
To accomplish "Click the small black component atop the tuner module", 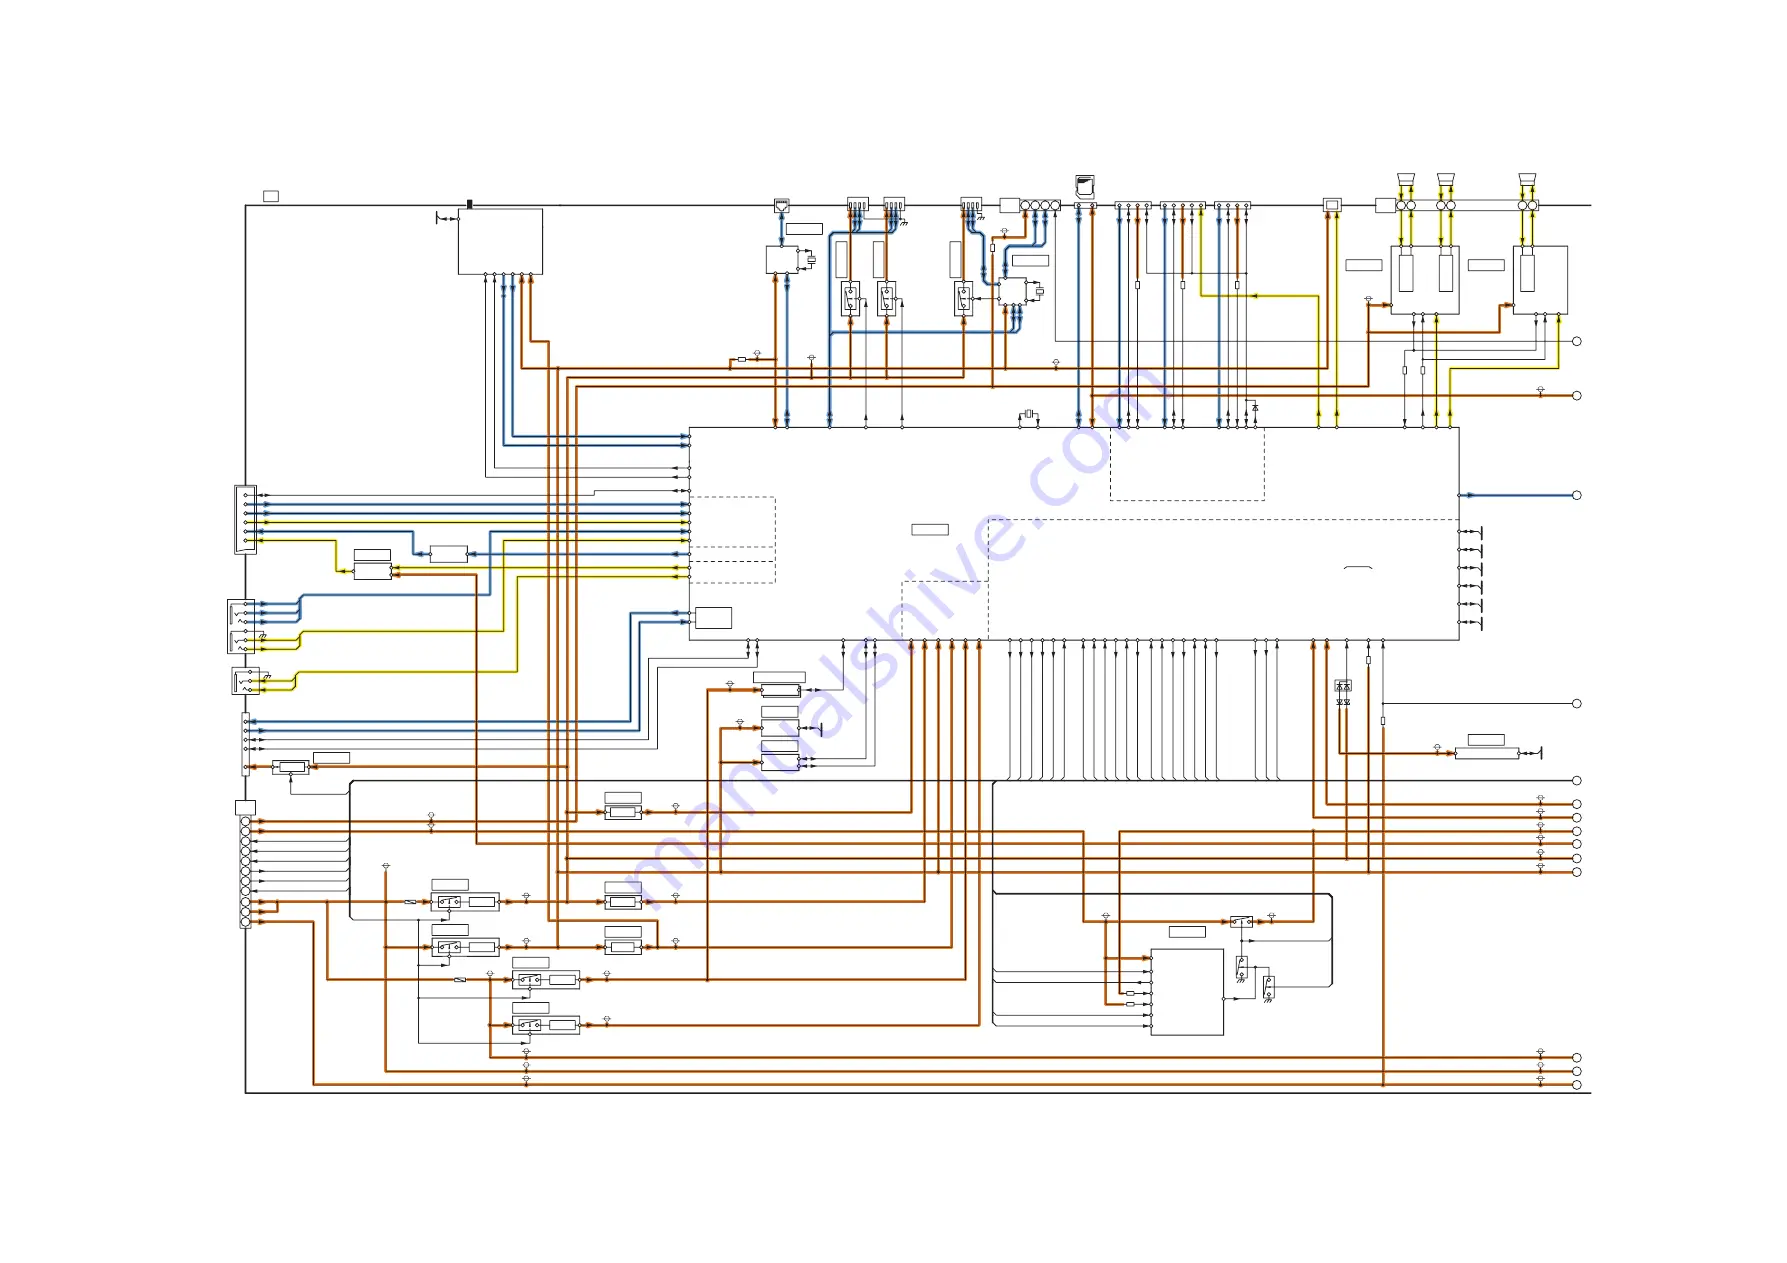I will 469,204.
